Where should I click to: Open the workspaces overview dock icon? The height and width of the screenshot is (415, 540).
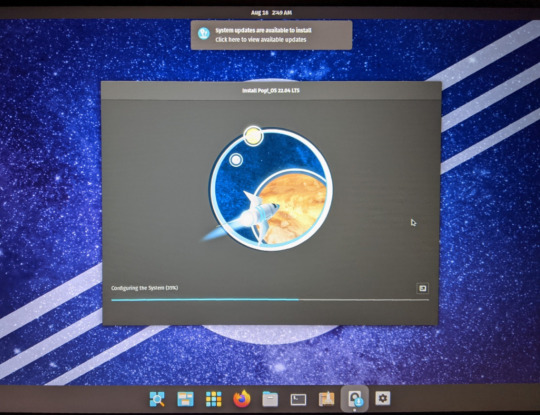pyautogui.click(x=185, y=399)
